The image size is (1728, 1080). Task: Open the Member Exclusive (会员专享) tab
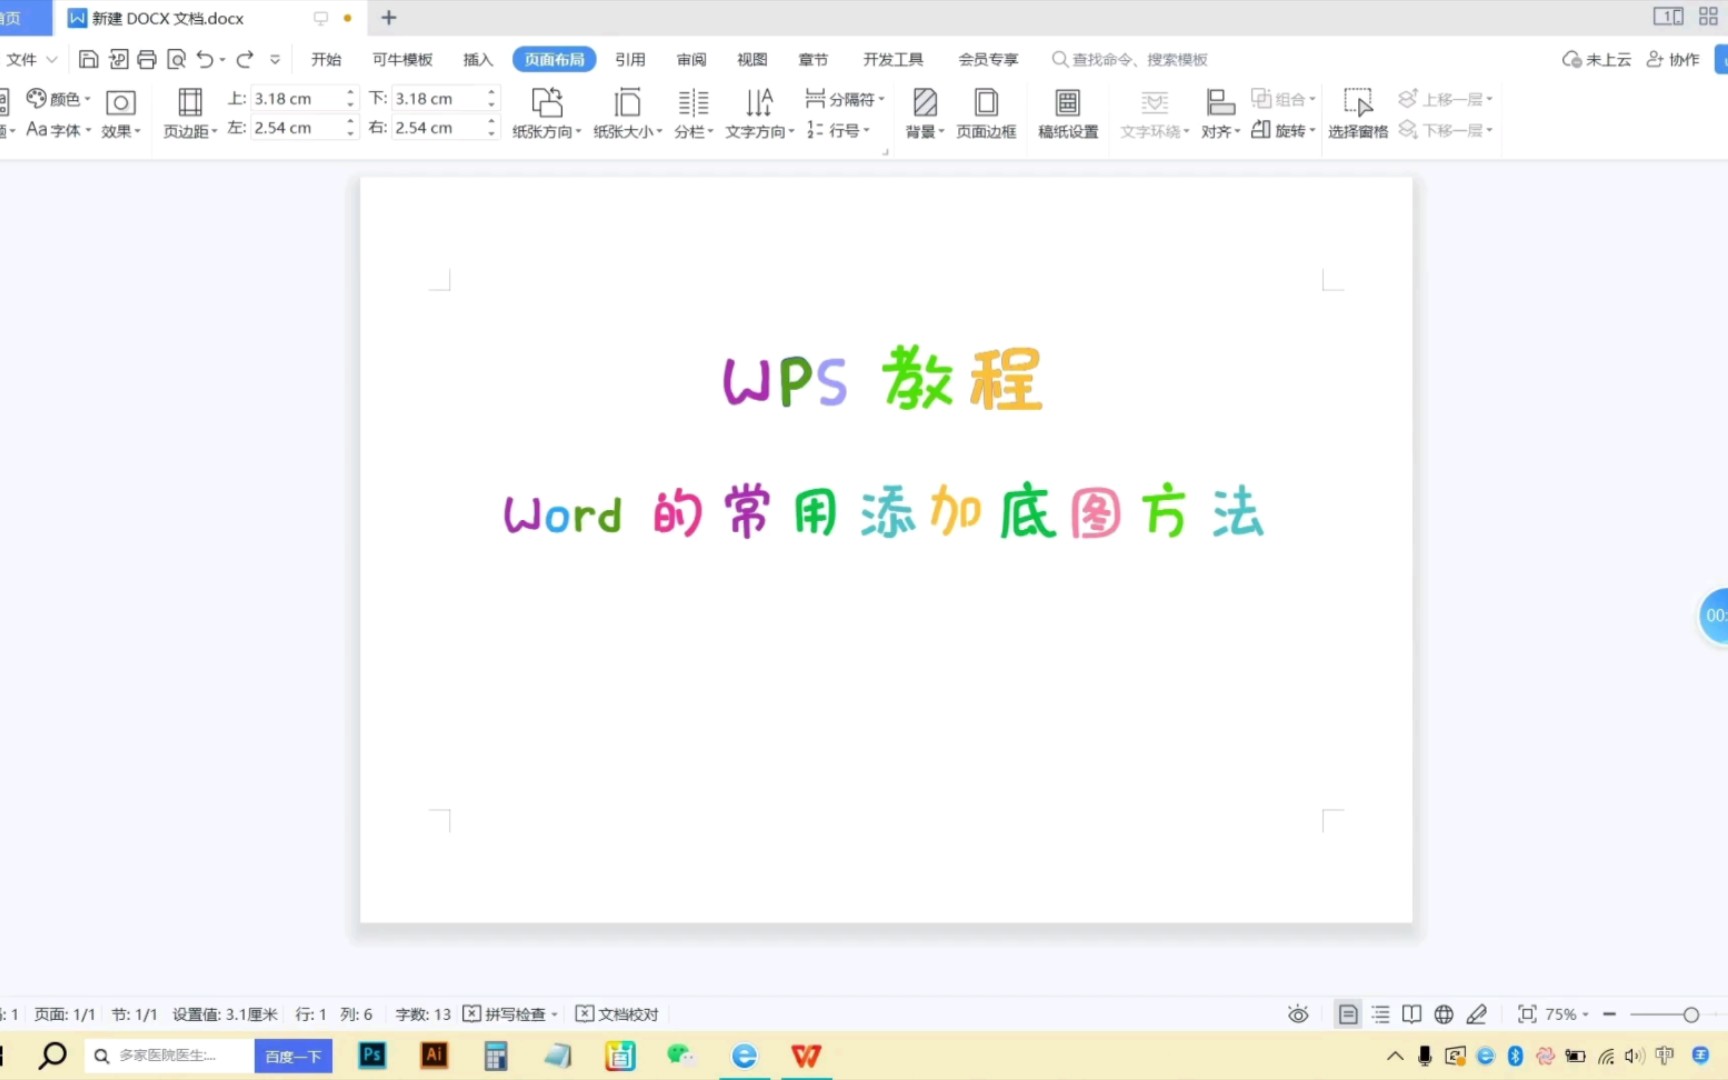(x=988, y=59)
